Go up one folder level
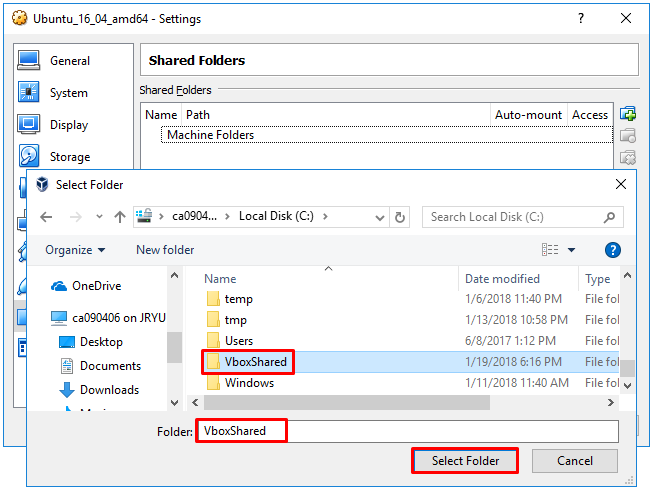This screenshot has width=653, height=492. tap(120, 217)
